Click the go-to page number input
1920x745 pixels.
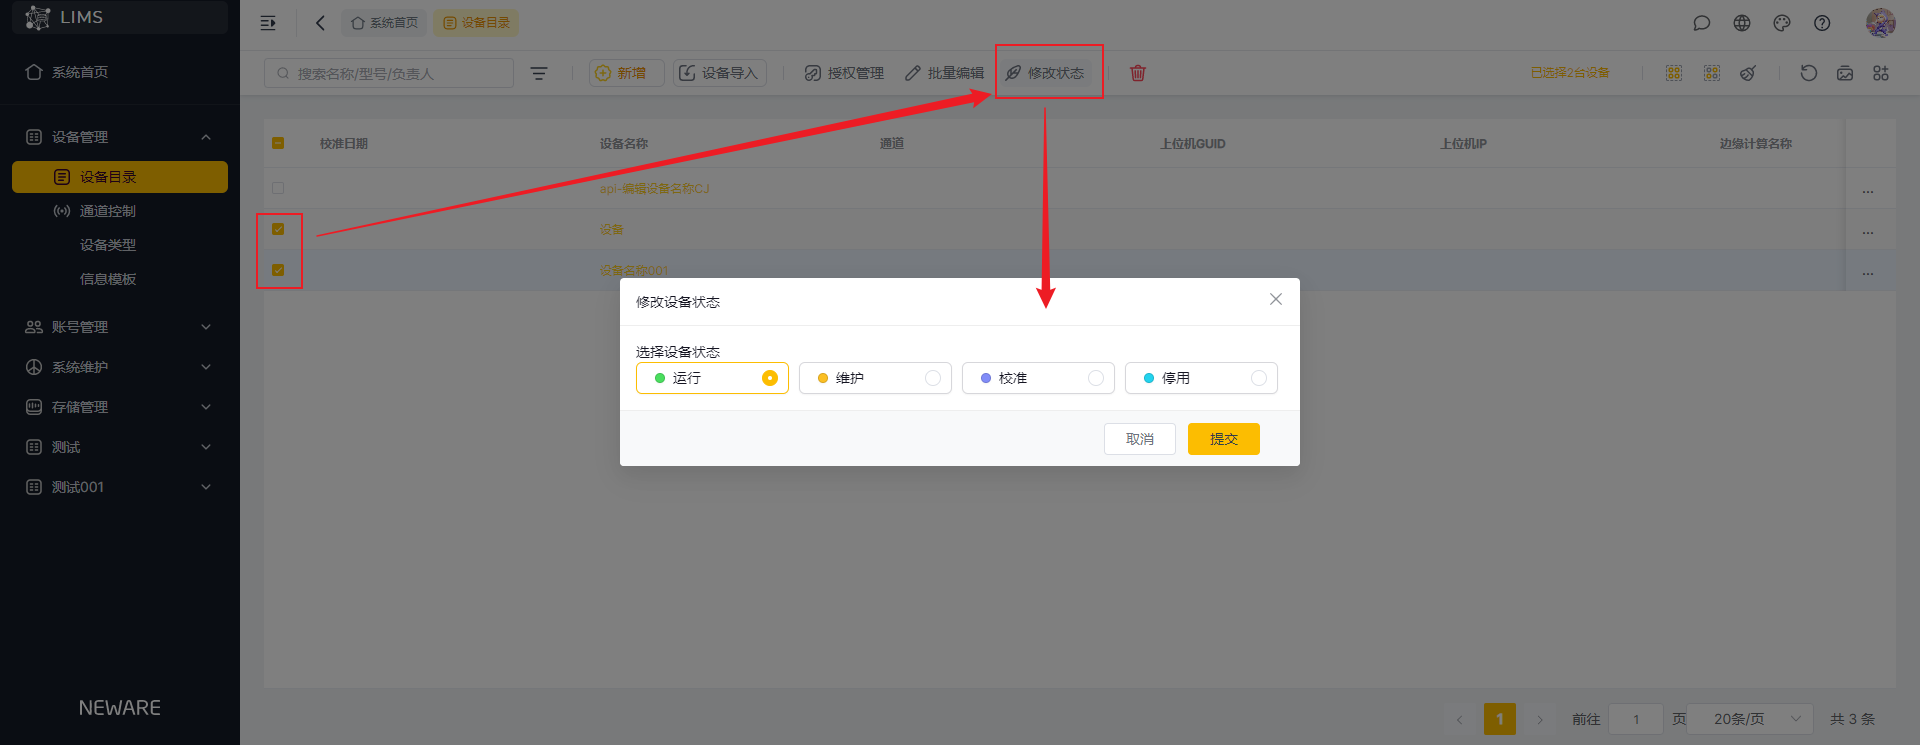pos(1636,719)
